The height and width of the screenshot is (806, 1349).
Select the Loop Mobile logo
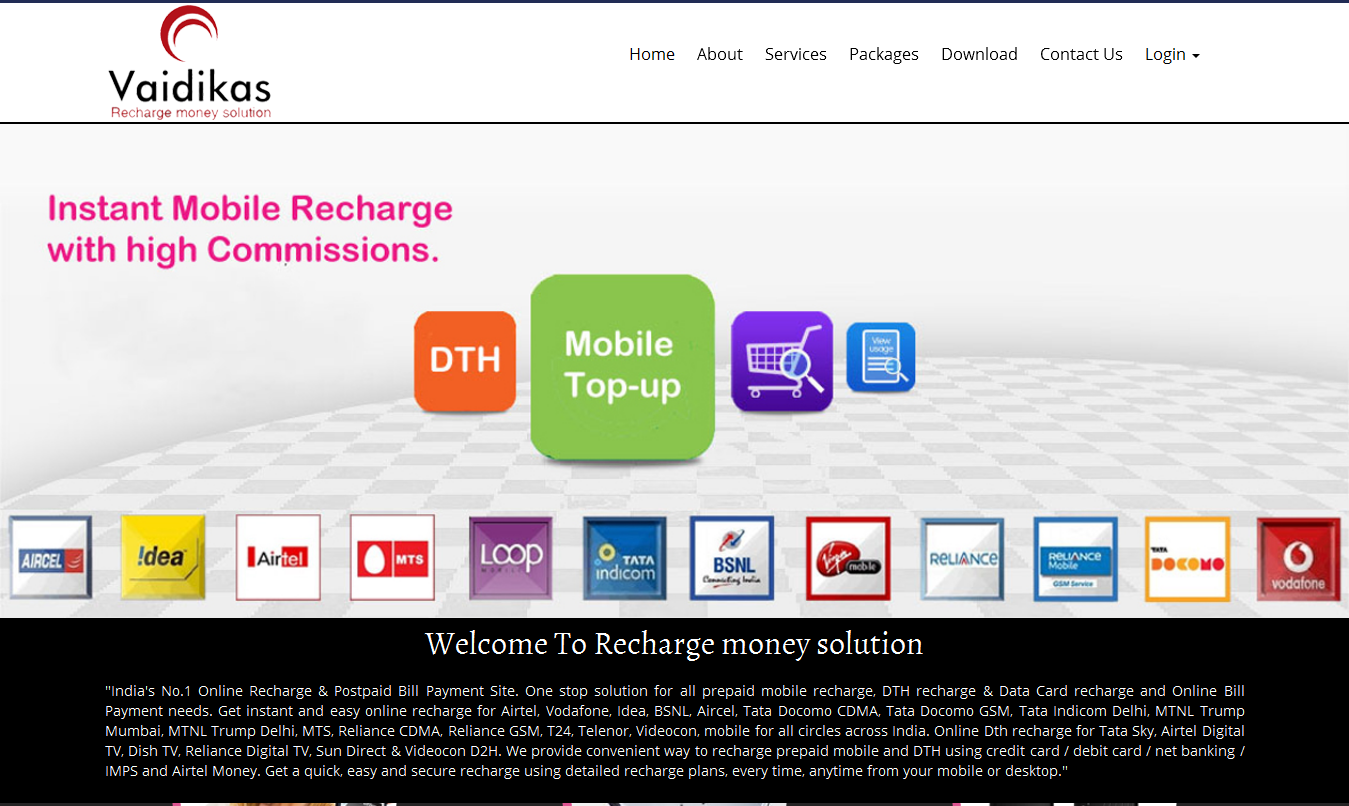coord(511,558)
